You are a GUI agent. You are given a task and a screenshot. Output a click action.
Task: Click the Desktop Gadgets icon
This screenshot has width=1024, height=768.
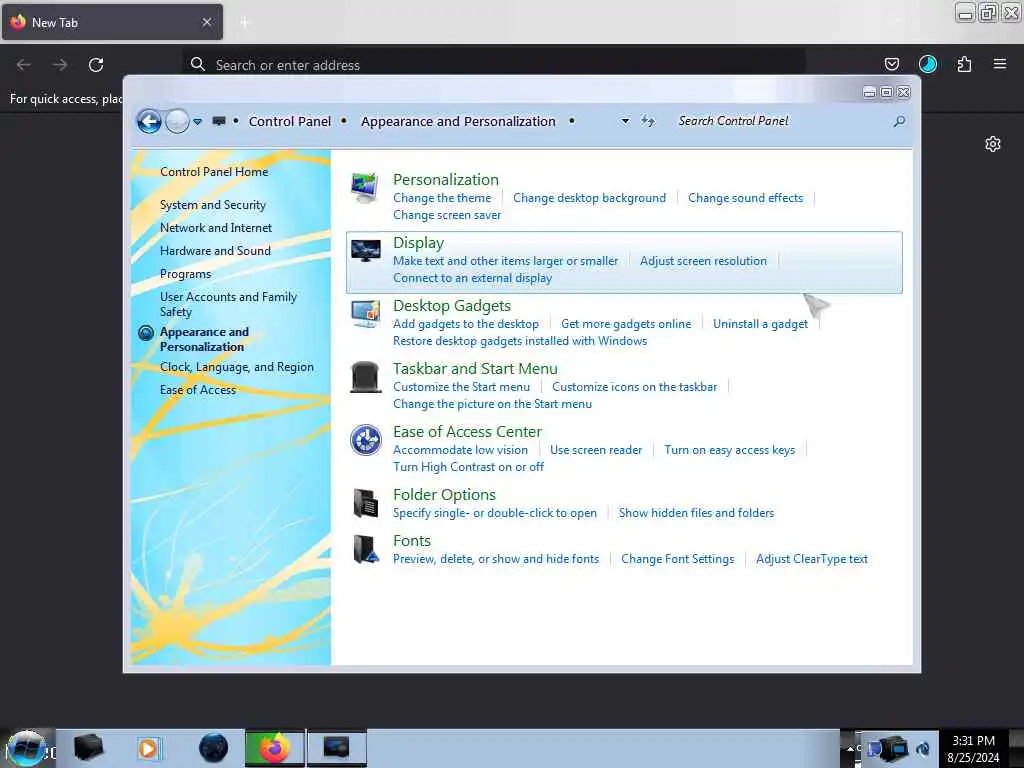[x=365, y=314]
